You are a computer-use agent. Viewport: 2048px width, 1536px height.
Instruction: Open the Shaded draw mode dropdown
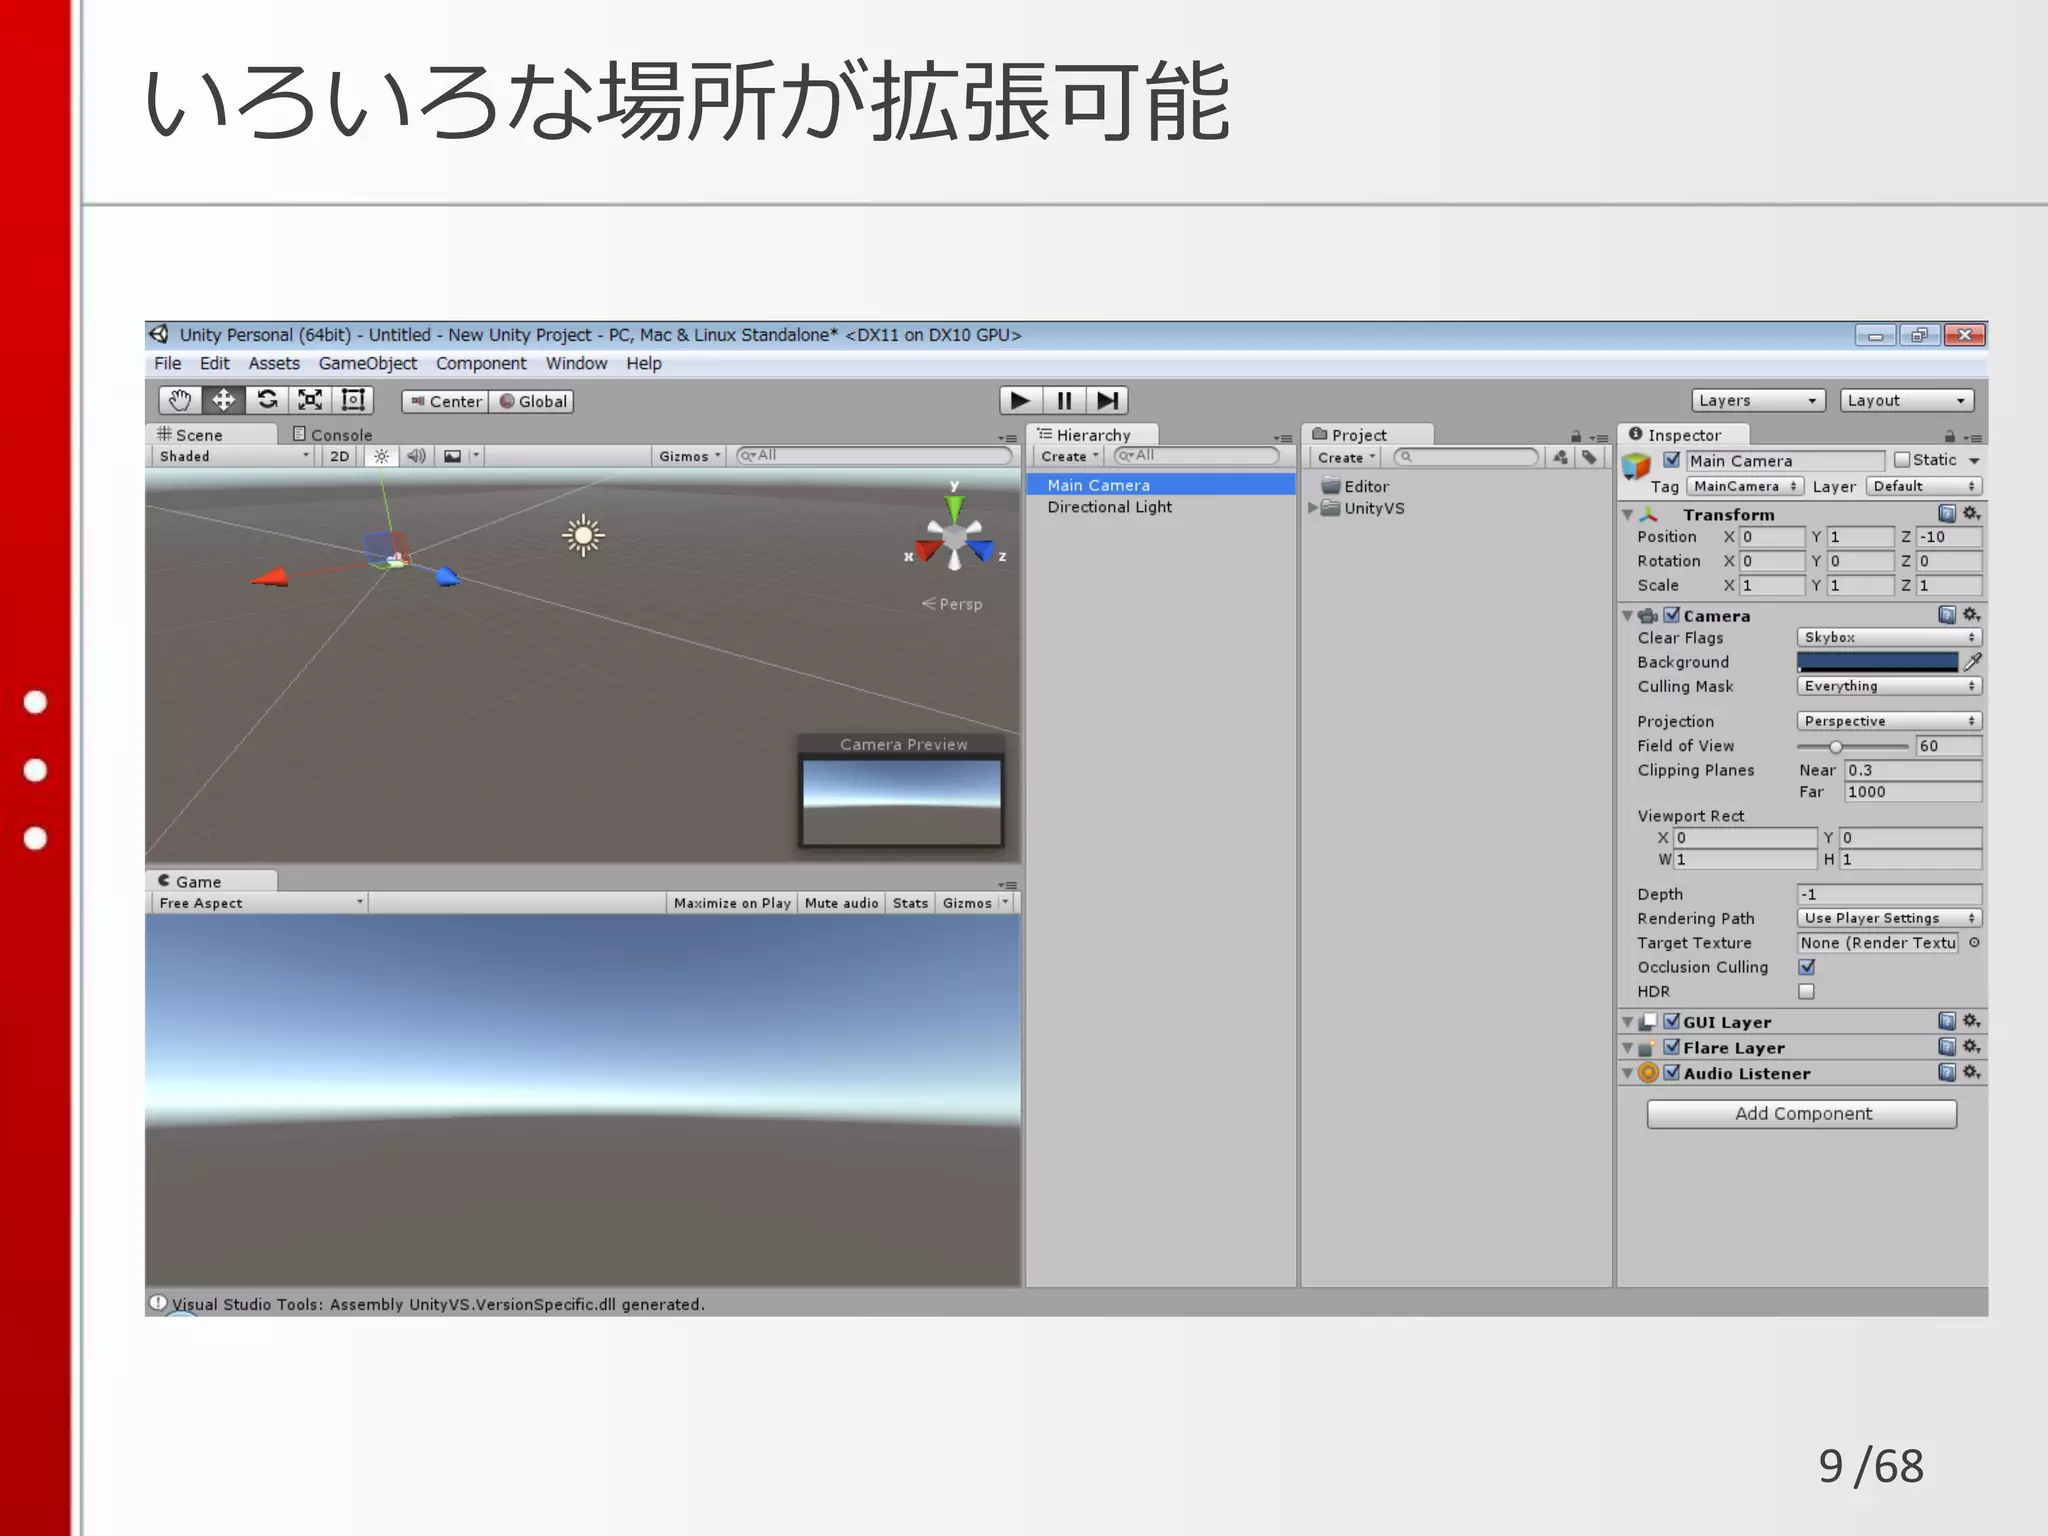point(234,456)
